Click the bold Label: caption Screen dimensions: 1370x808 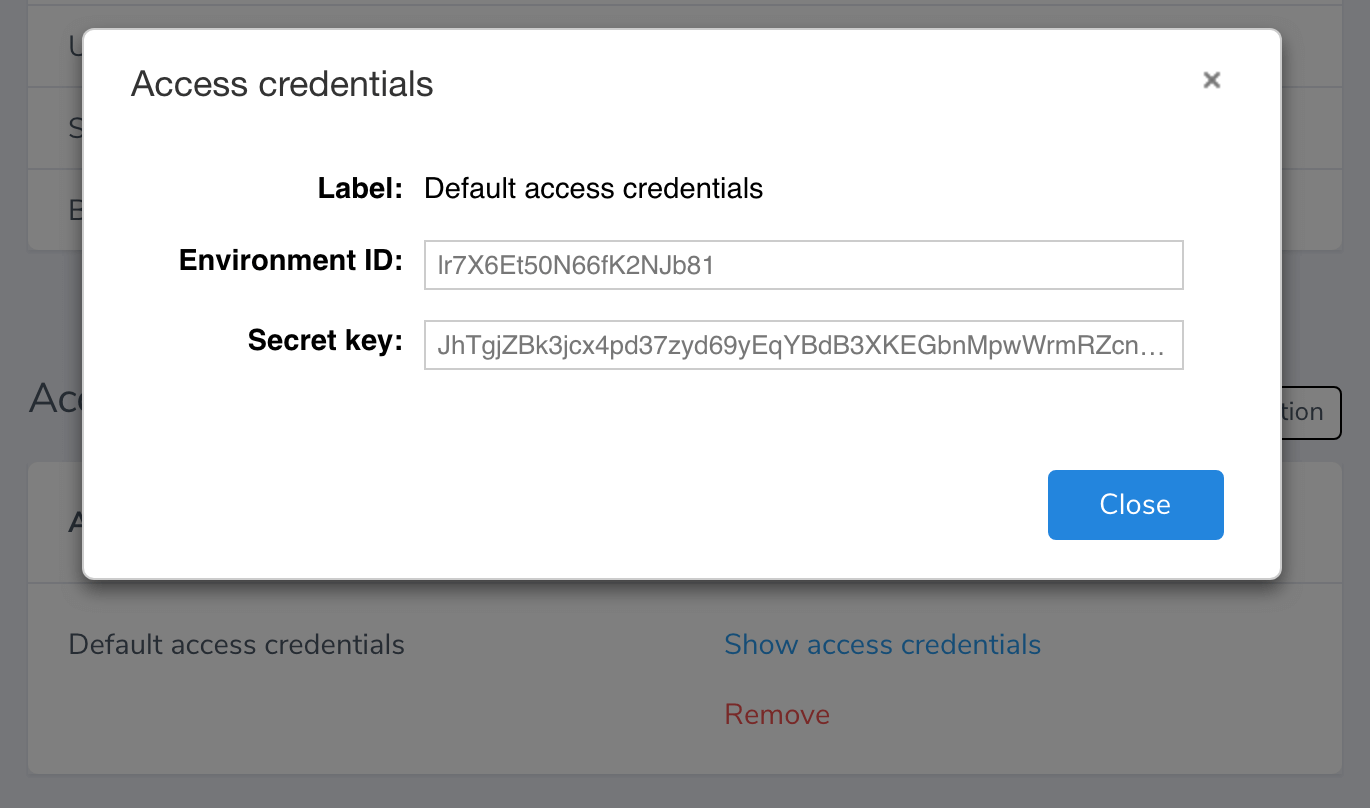[x=359, y=188]
